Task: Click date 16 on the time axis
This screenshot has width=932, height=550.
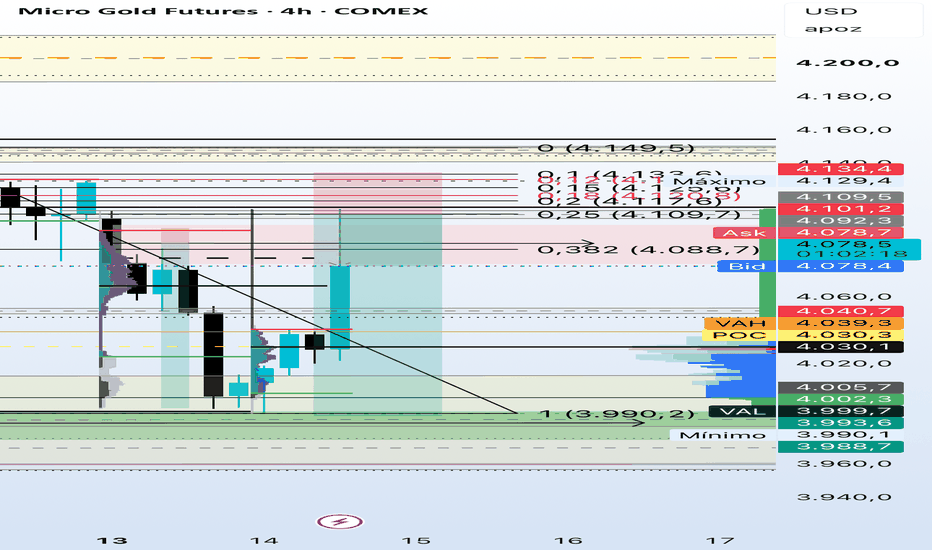Action: tap(568, 540)
